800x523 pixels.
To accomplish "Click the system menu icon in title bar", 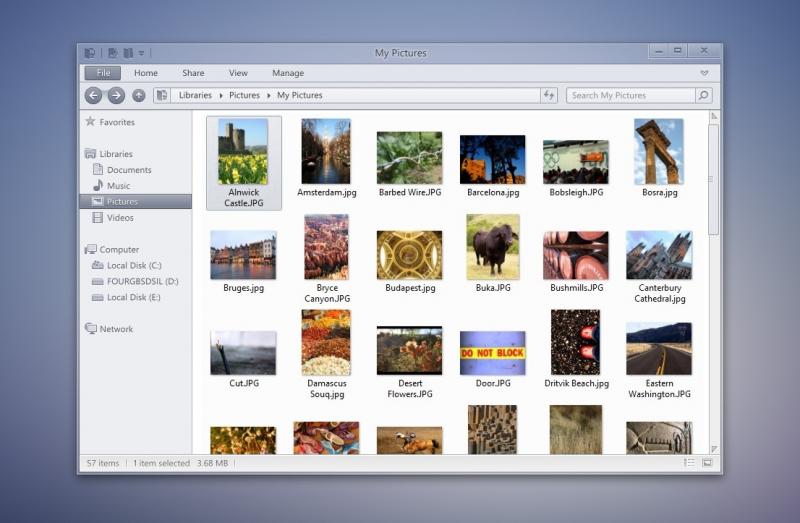I will (90, 53).
